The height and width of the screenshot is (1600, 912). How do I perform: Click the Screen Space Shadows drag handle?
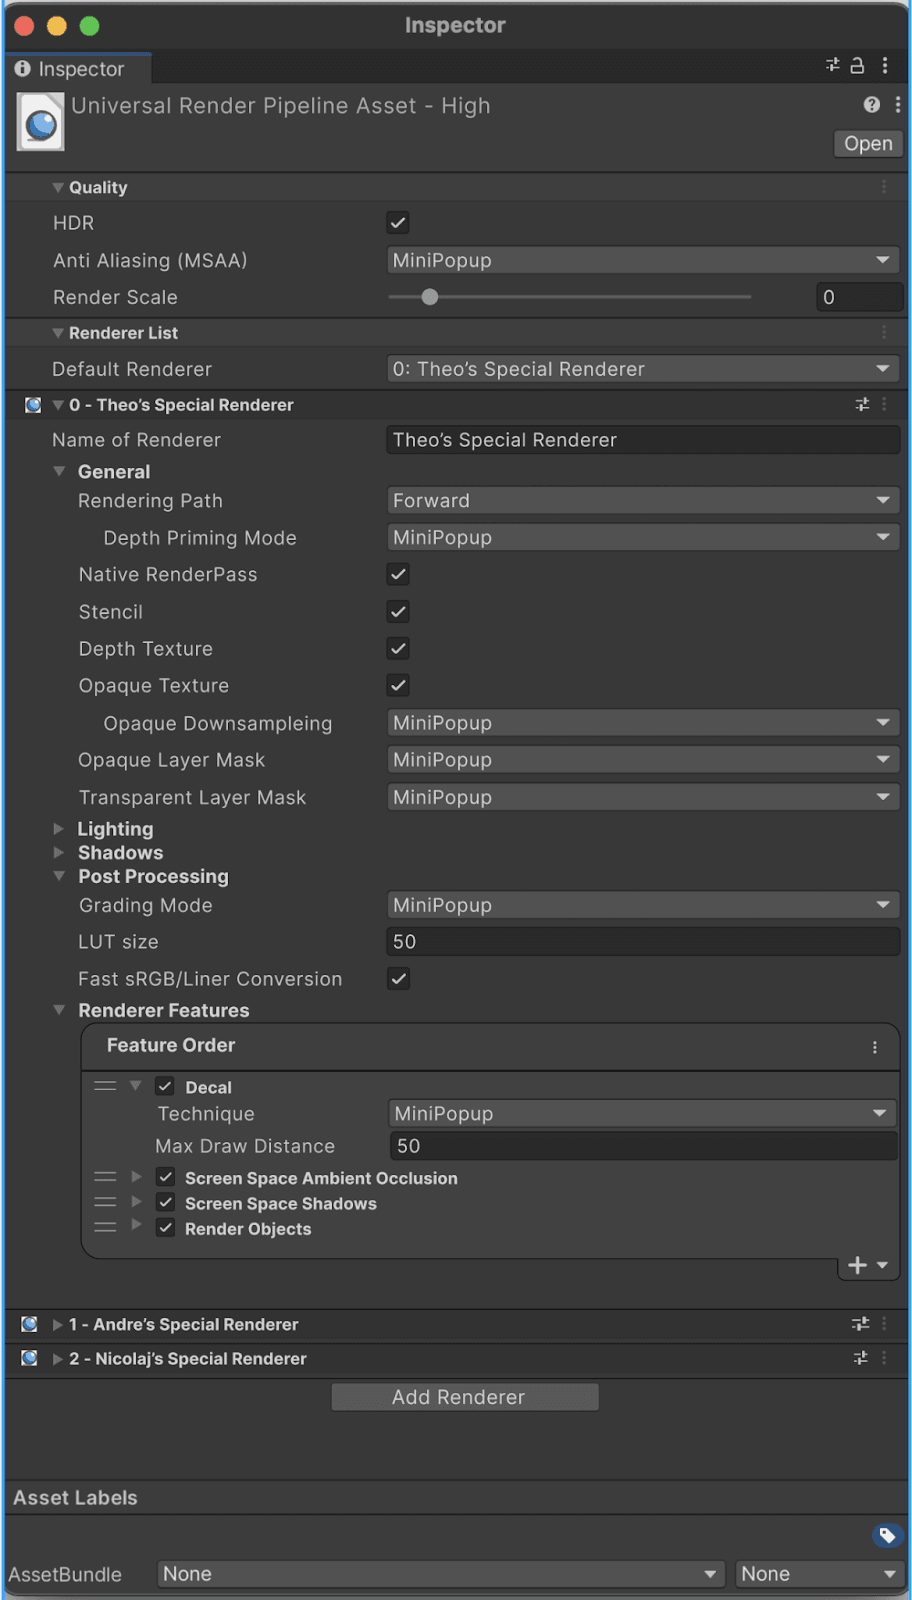tap(105, 1202)
